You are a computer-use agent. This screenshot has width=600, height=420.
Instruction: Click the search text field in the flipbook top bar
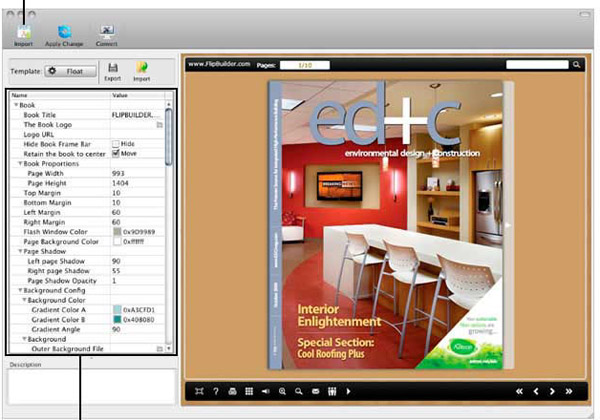point(537,65)
